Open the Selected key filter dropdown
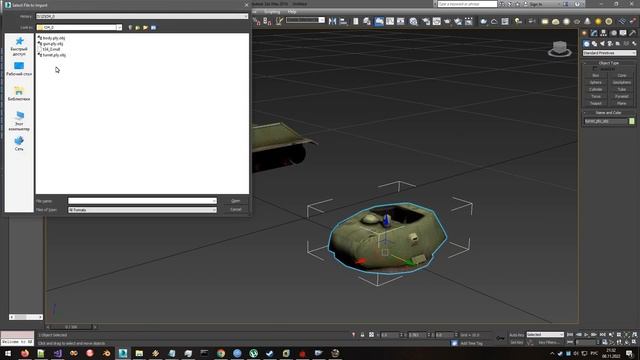Image resolution: width=640 pixels, height=360 pixels. [545, 335]
